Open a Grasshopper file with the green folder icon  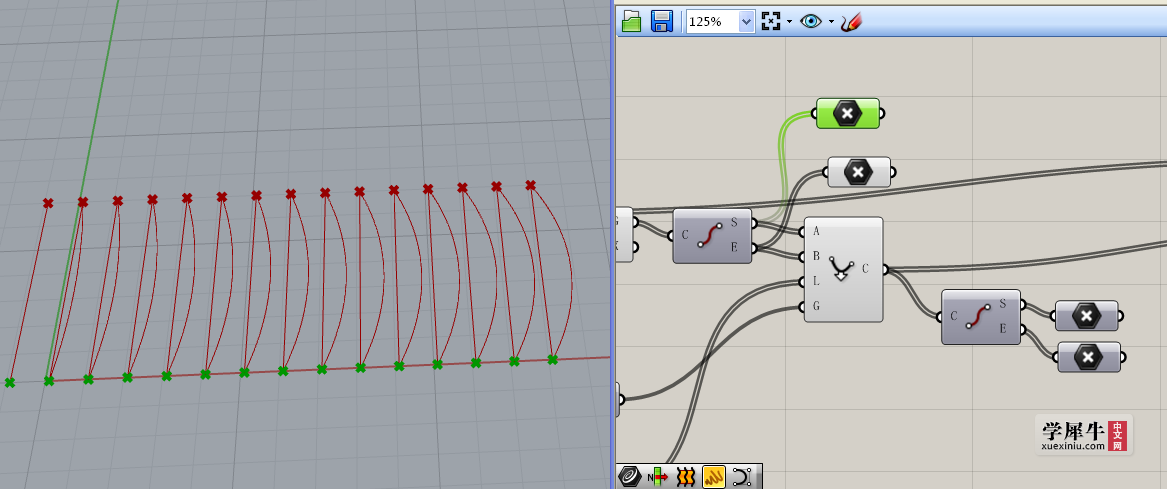tap(632, 21)
